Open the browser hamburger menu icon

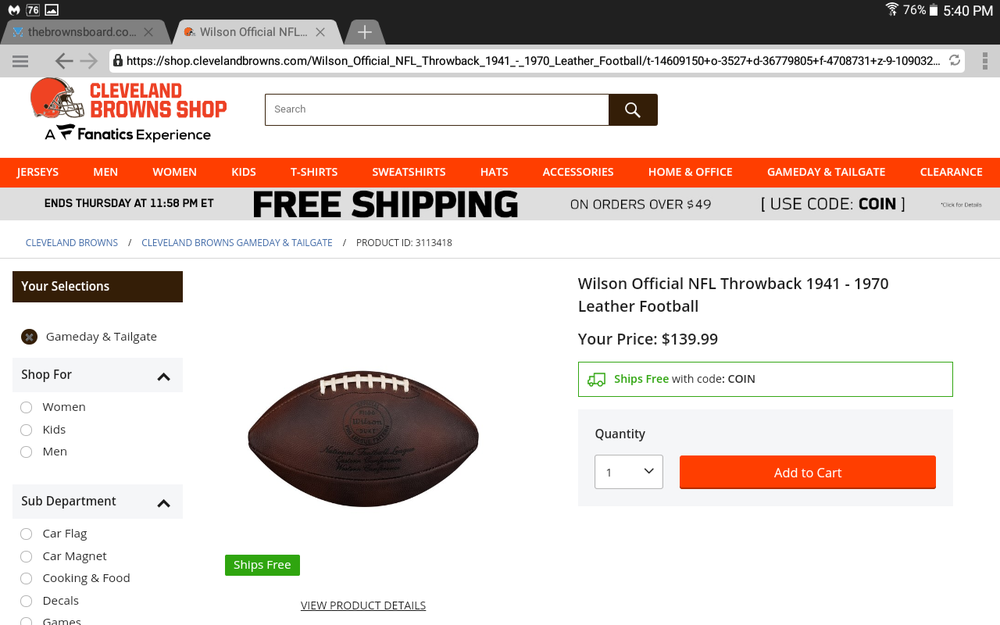pos(20,61)
